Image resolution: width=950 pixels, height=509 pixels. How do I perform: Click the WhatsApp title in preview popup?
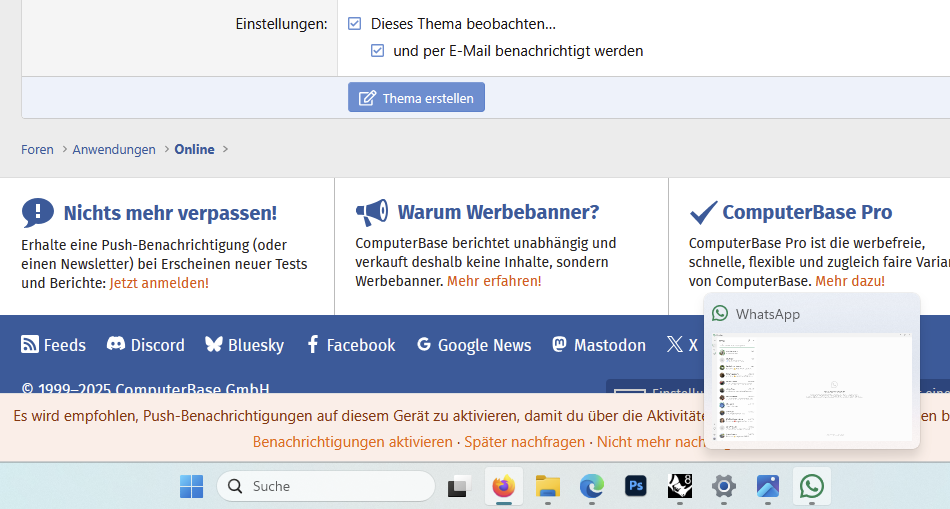768,314
